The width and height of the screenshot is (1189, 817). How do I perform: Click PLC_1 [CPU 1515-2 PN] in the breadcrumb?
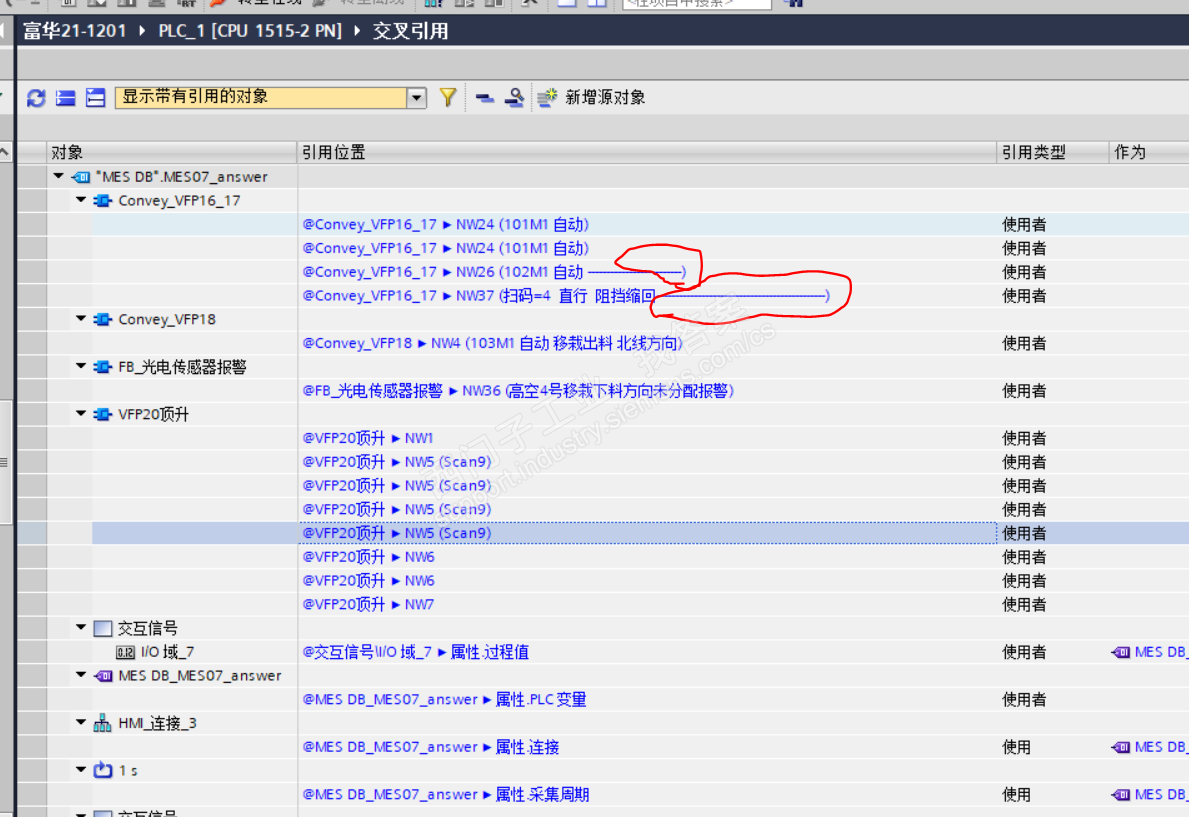[249, 31]
